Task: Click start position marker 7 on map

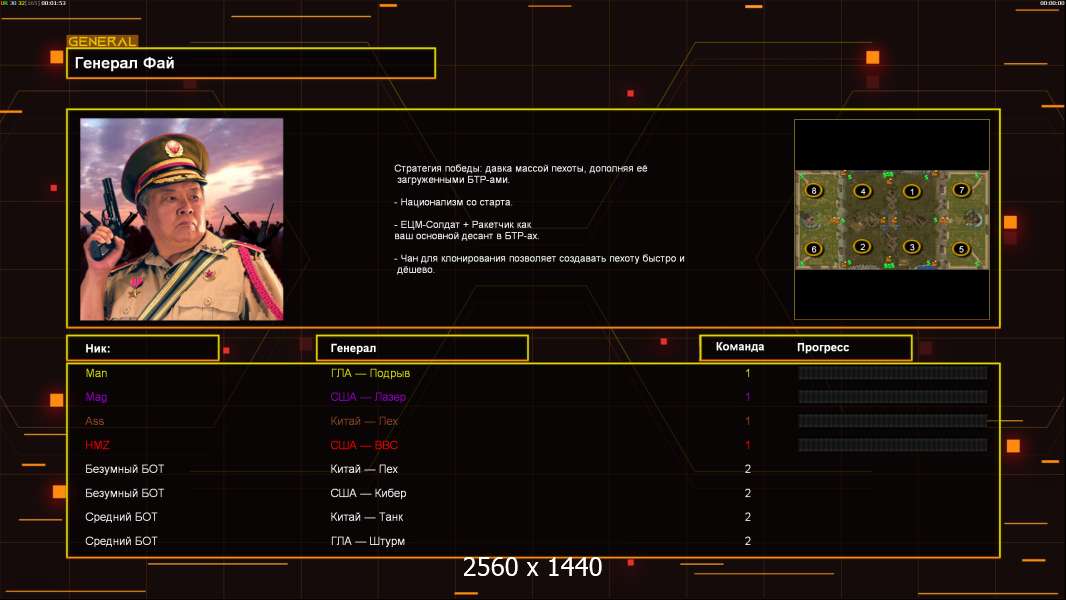Action: (x=961, y=190)
